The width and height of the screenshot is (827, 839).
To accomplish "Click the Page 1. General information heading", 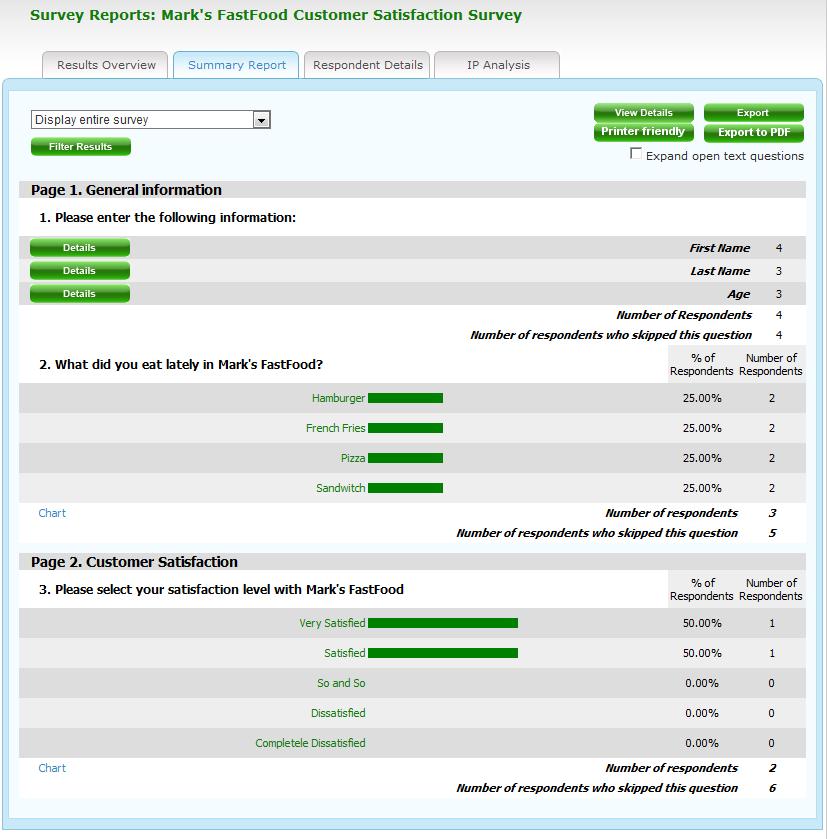I will [126, 190].
